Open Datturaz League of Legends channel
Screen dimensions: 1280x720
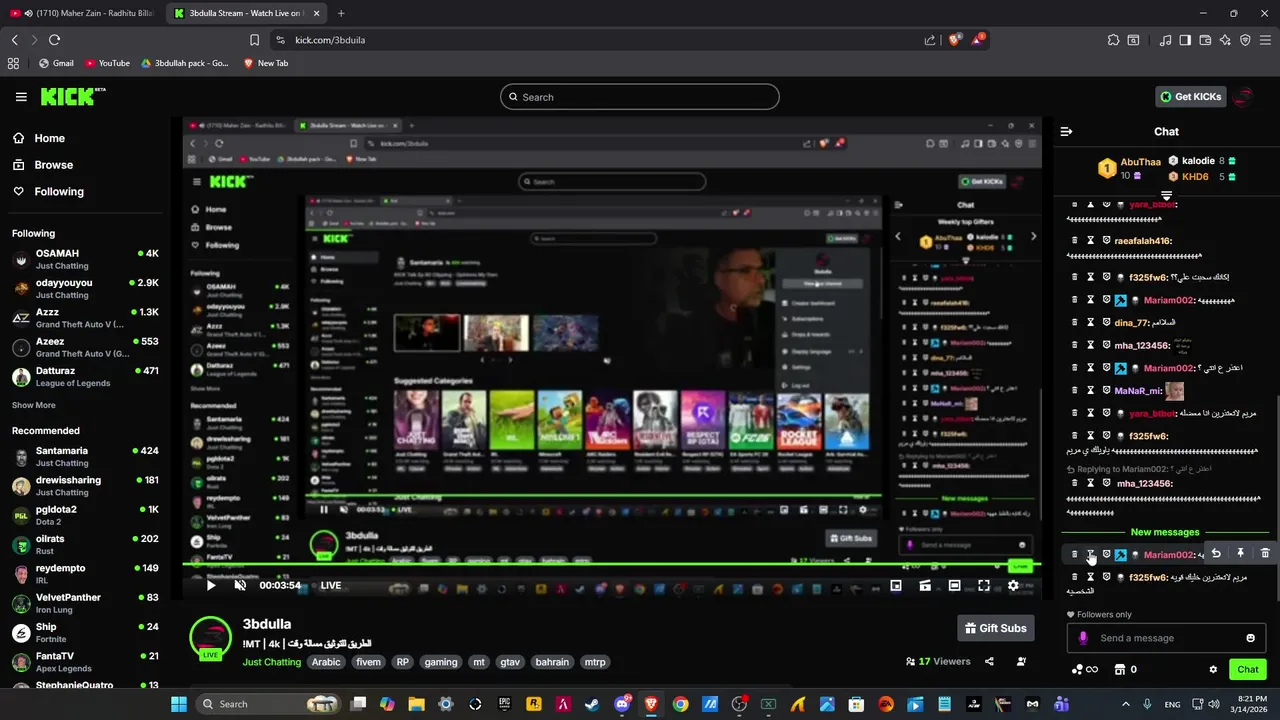[x=85, y=376]
